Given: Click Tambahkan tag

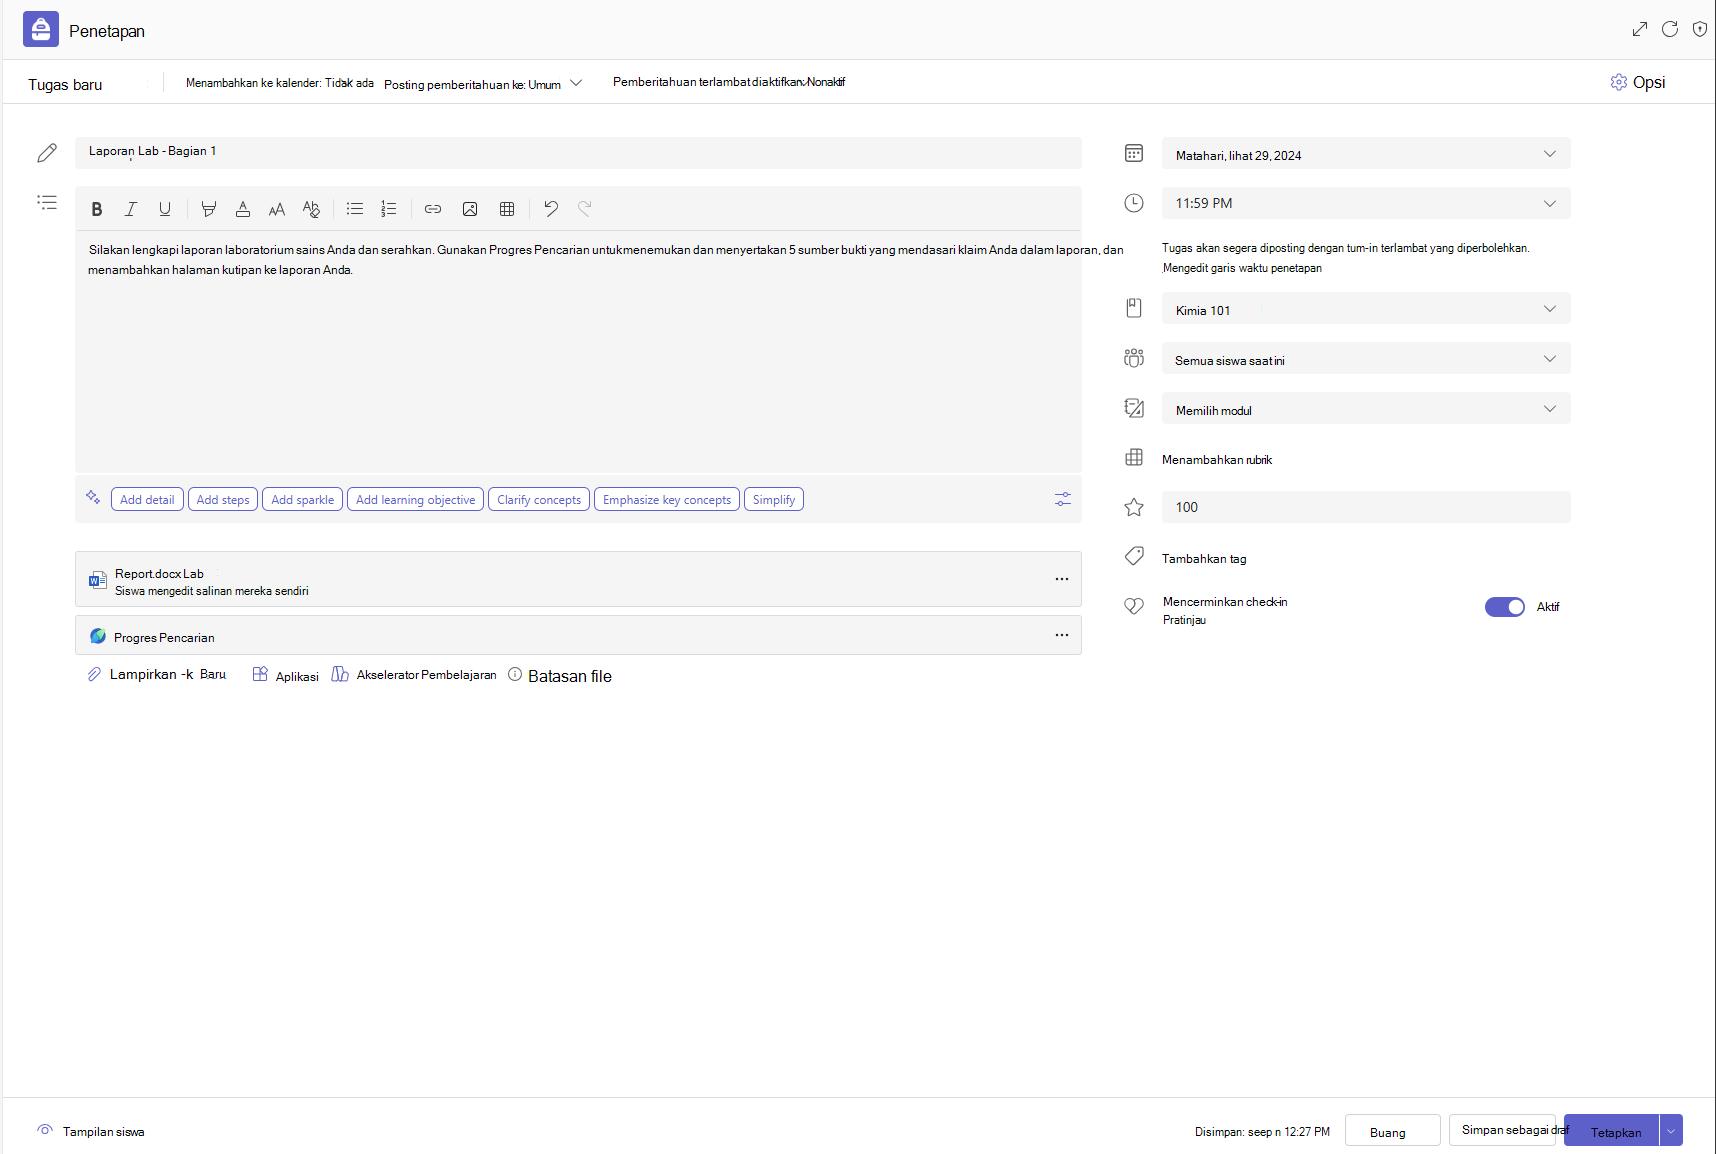Looking at the screenshot, I should point(1204,559).
